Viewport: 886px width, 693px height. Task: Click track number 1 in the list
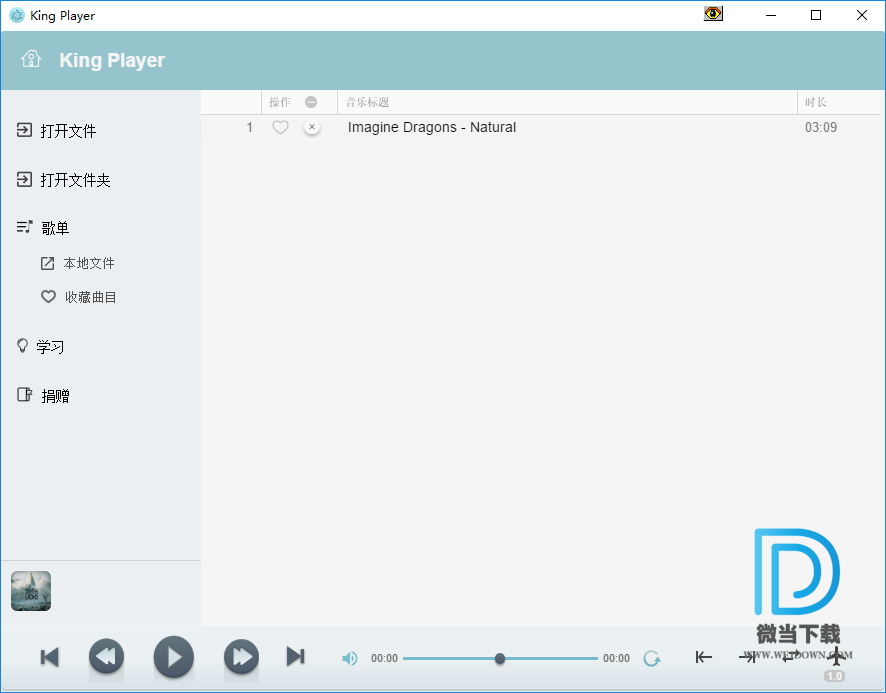click(249, 127)
